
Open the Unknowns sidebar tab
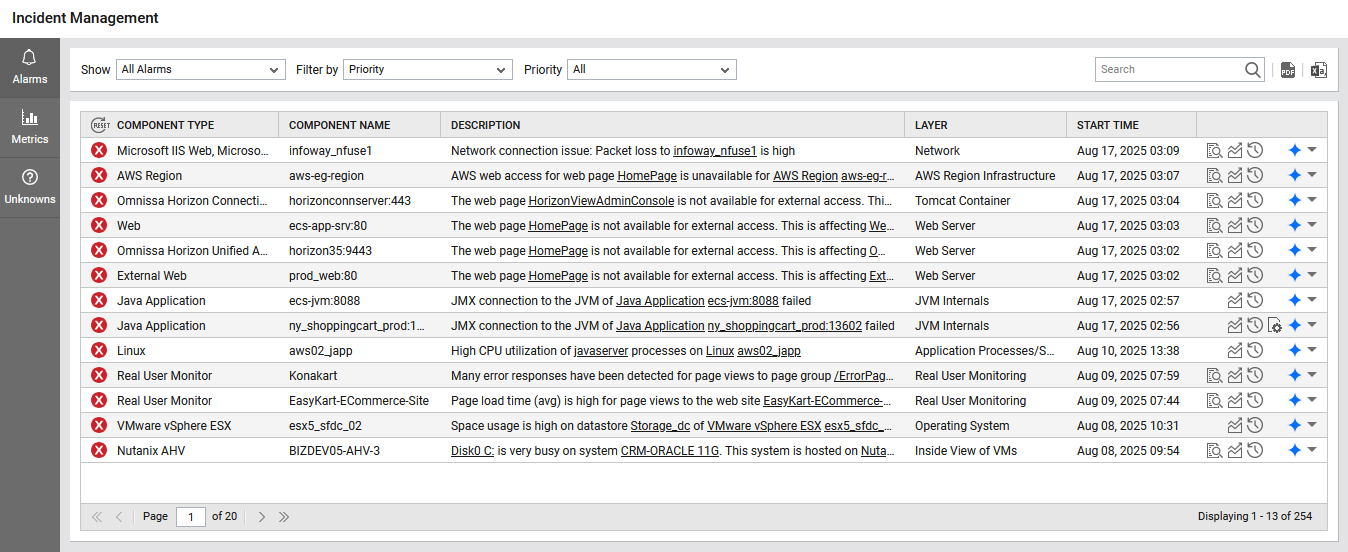click(30, 187)
